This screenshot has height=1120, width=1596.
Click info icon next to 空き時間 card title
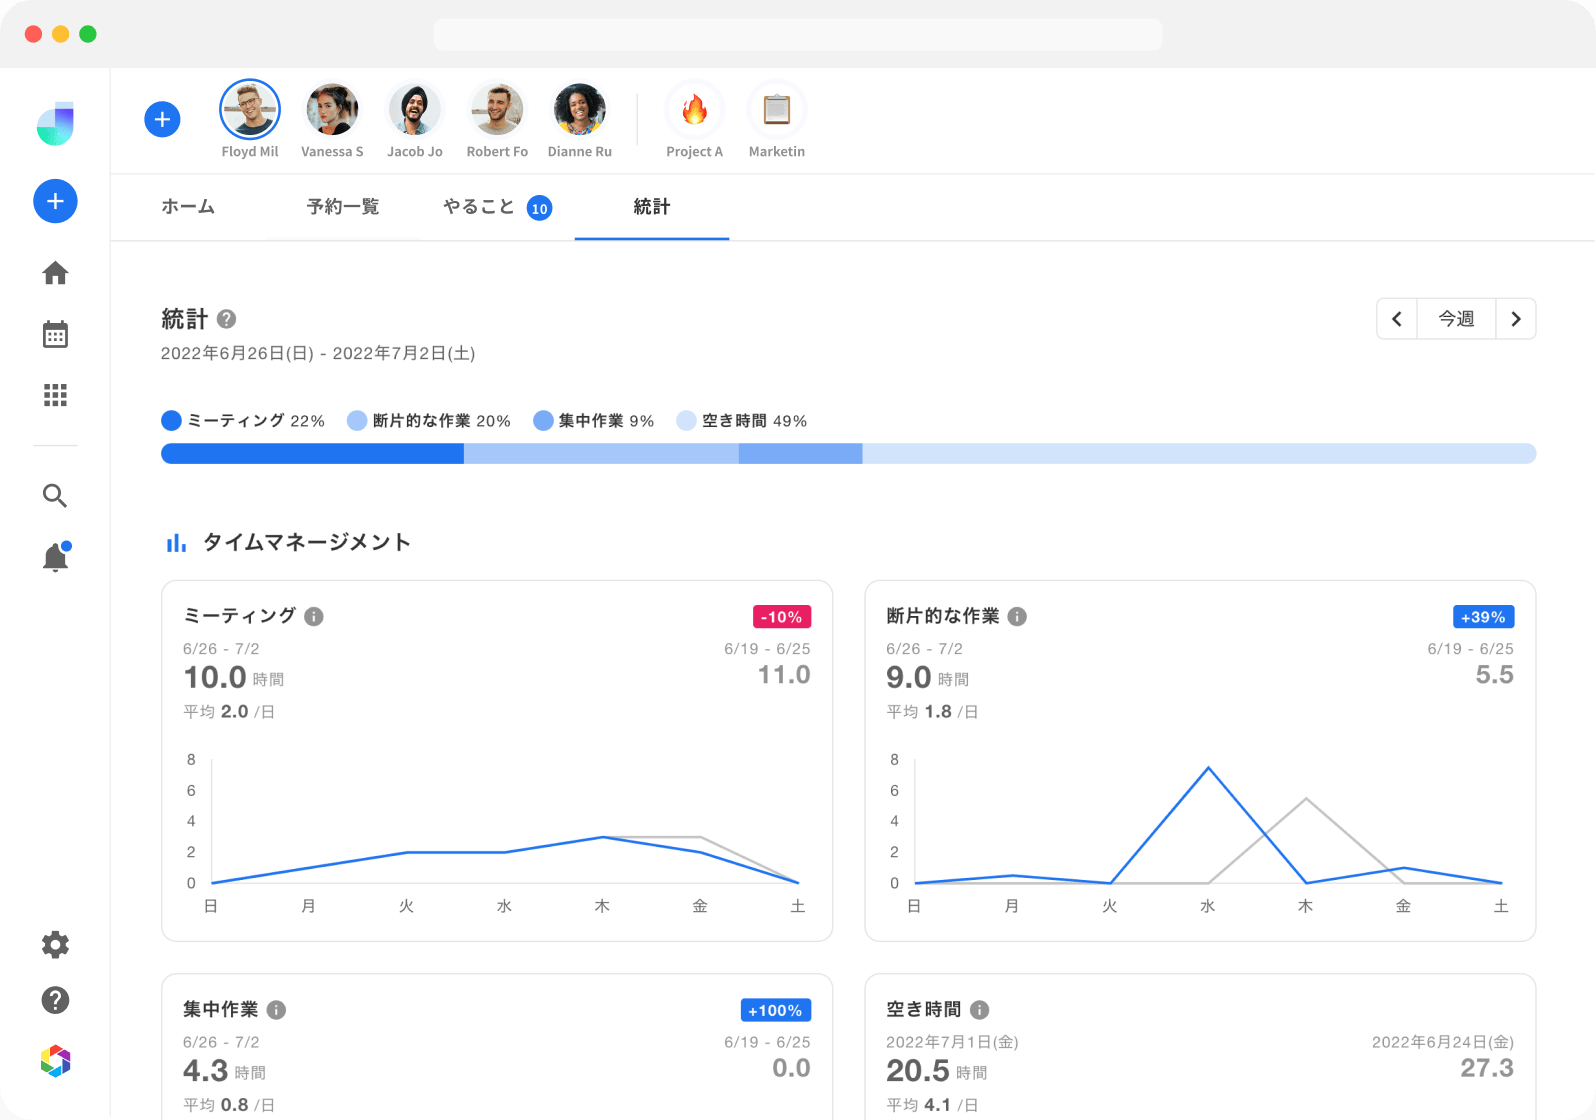(980, 1010)
